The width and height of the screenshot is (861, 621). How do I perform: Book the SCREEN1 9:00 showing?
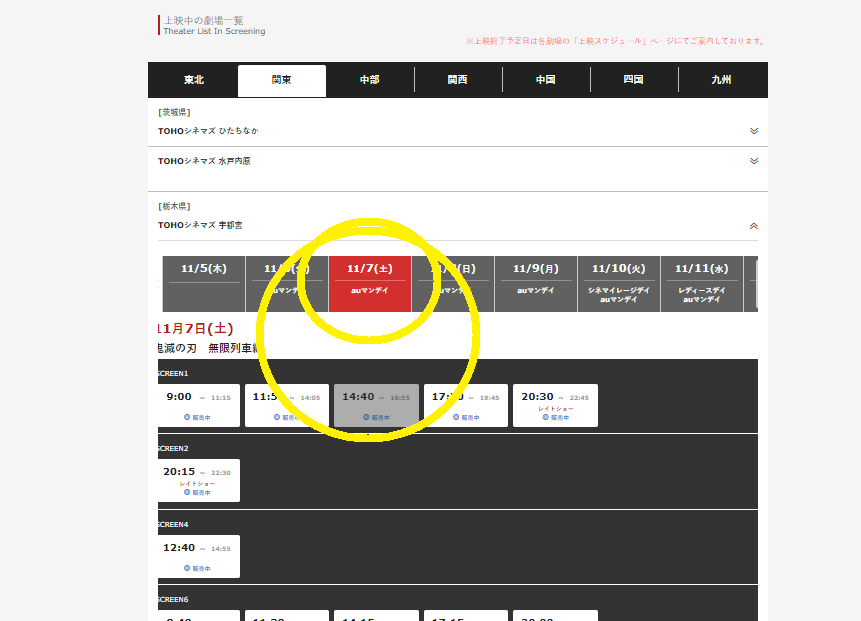[199, 405]
